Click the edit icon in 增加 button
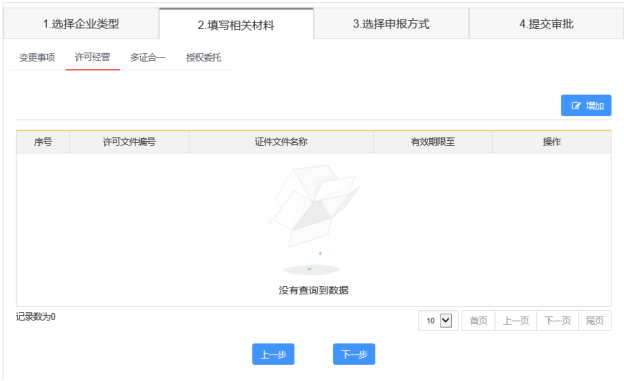This screenshot has width=624, height=381. pos(576,106)
